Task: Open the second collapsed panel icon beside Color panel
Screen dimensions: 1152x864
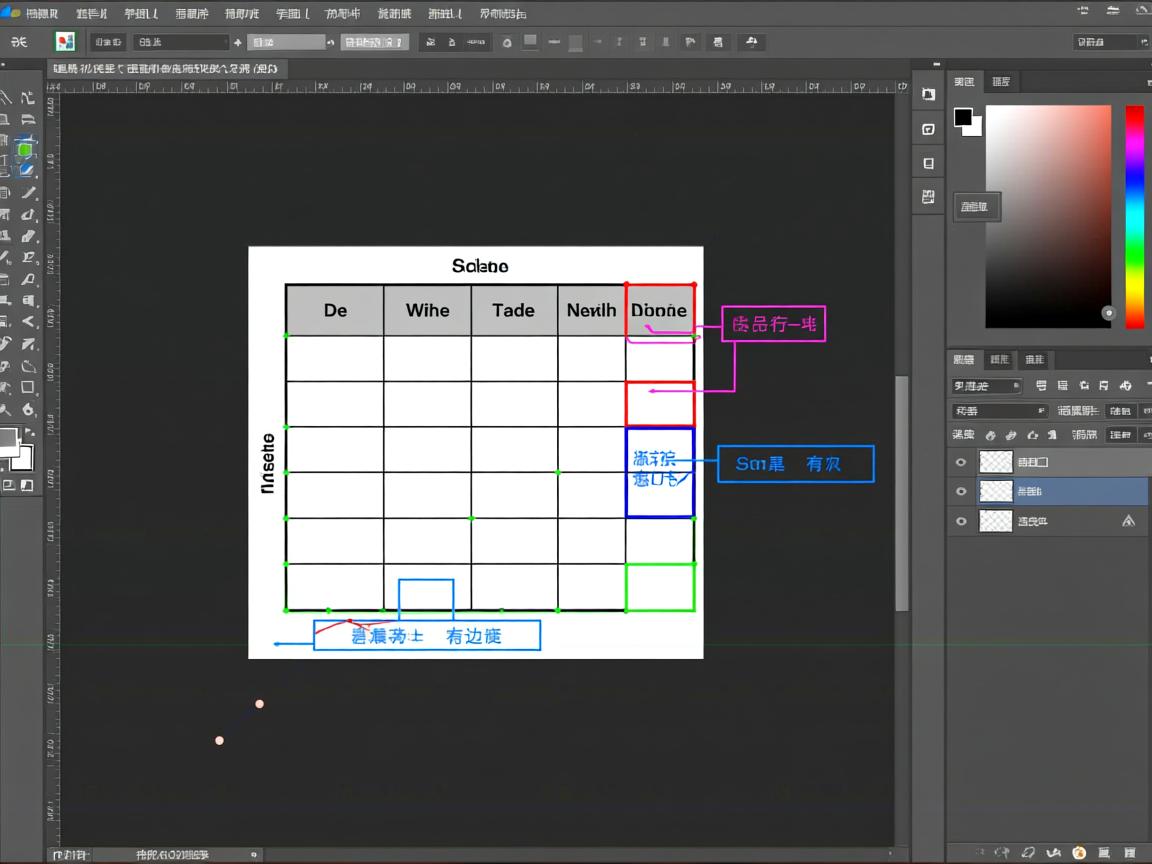Action: [x=928, y=129]
